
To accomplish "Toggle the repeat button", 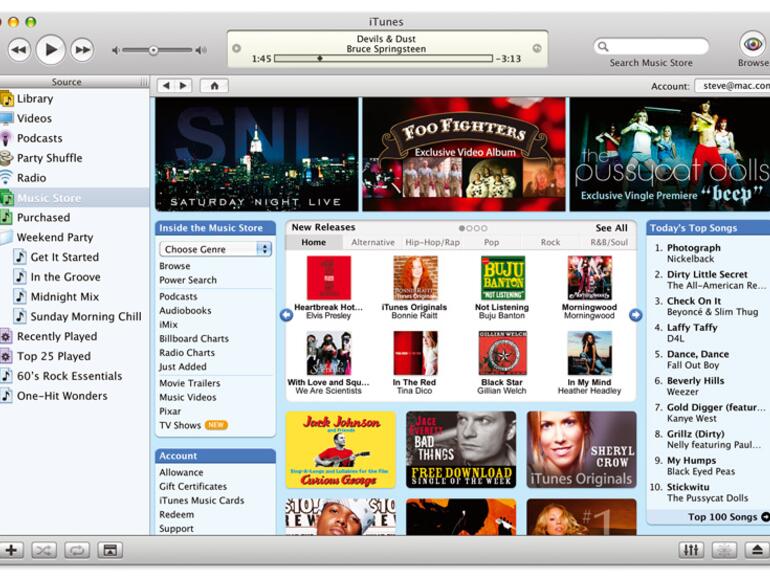I will tap(77, 550).
